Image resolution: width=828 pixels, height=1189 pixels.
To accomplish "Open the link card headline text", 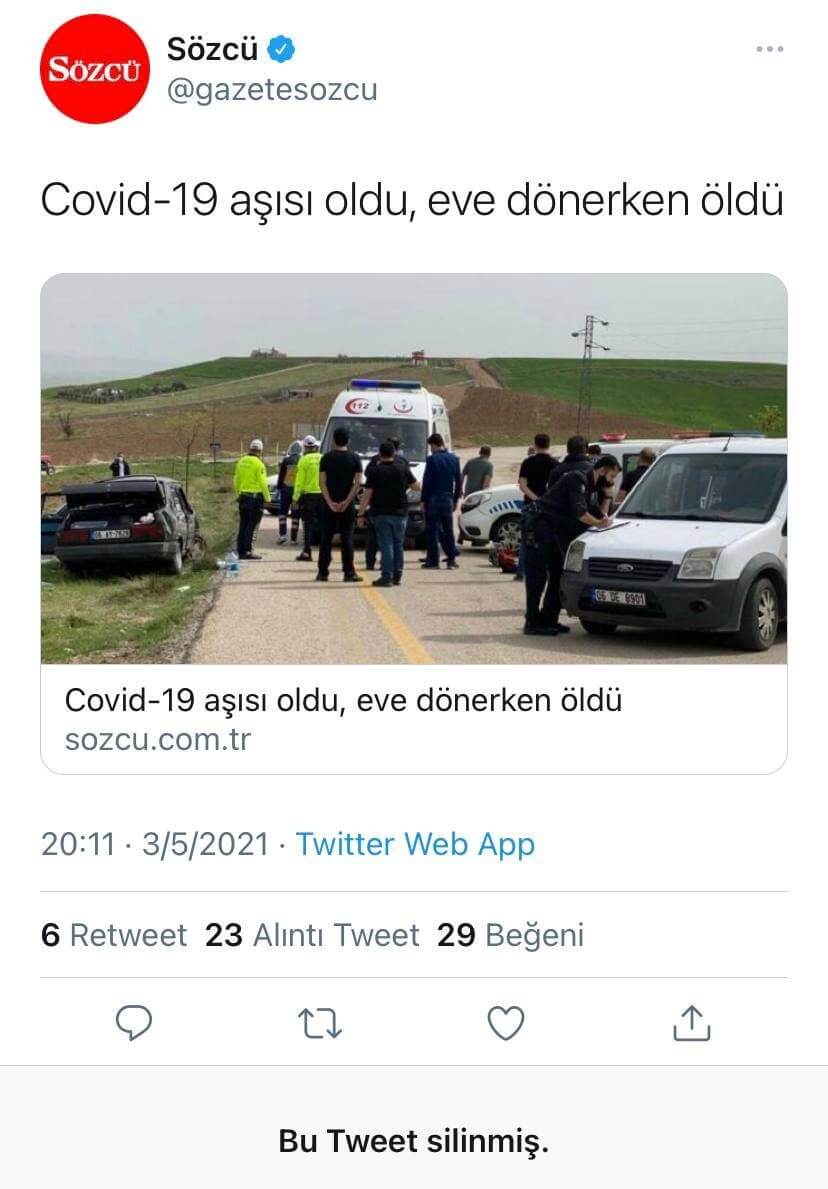I will [x=343, y=700].
